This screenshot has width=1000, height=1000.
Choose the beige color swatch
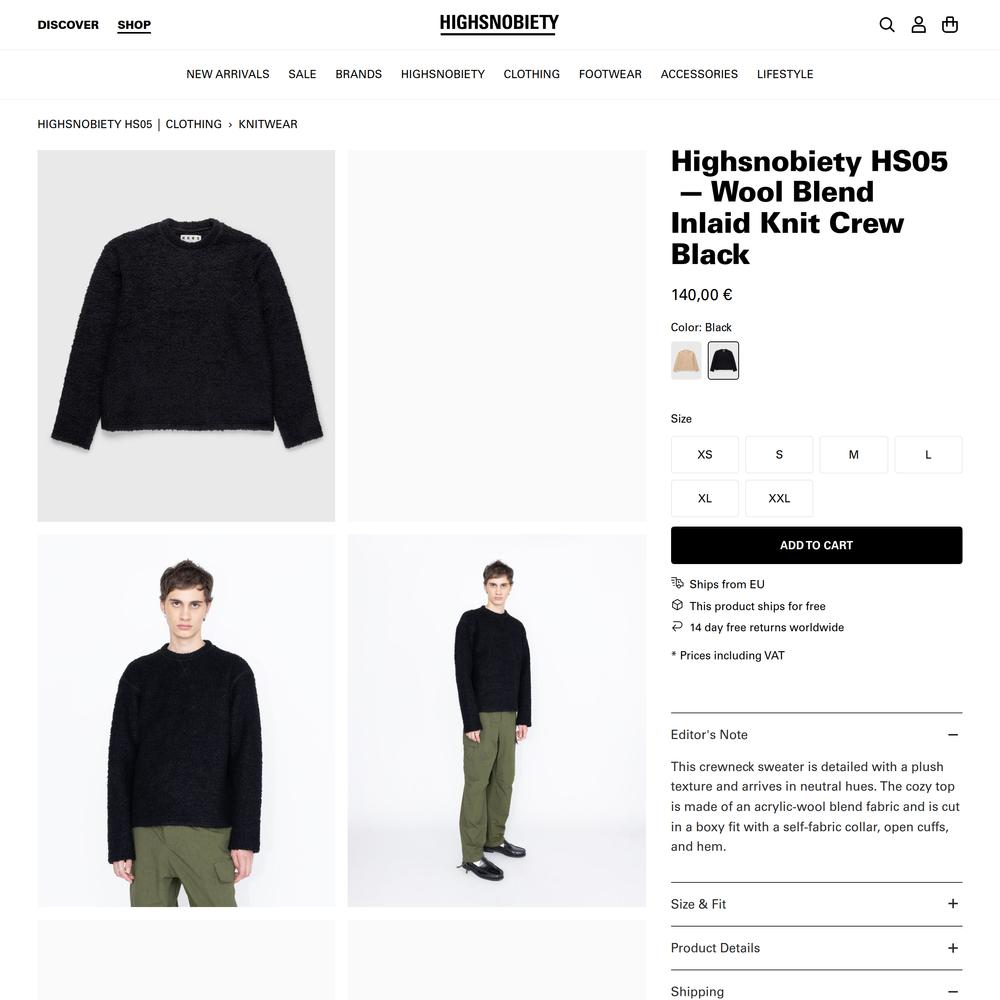[x=686, y=360]
